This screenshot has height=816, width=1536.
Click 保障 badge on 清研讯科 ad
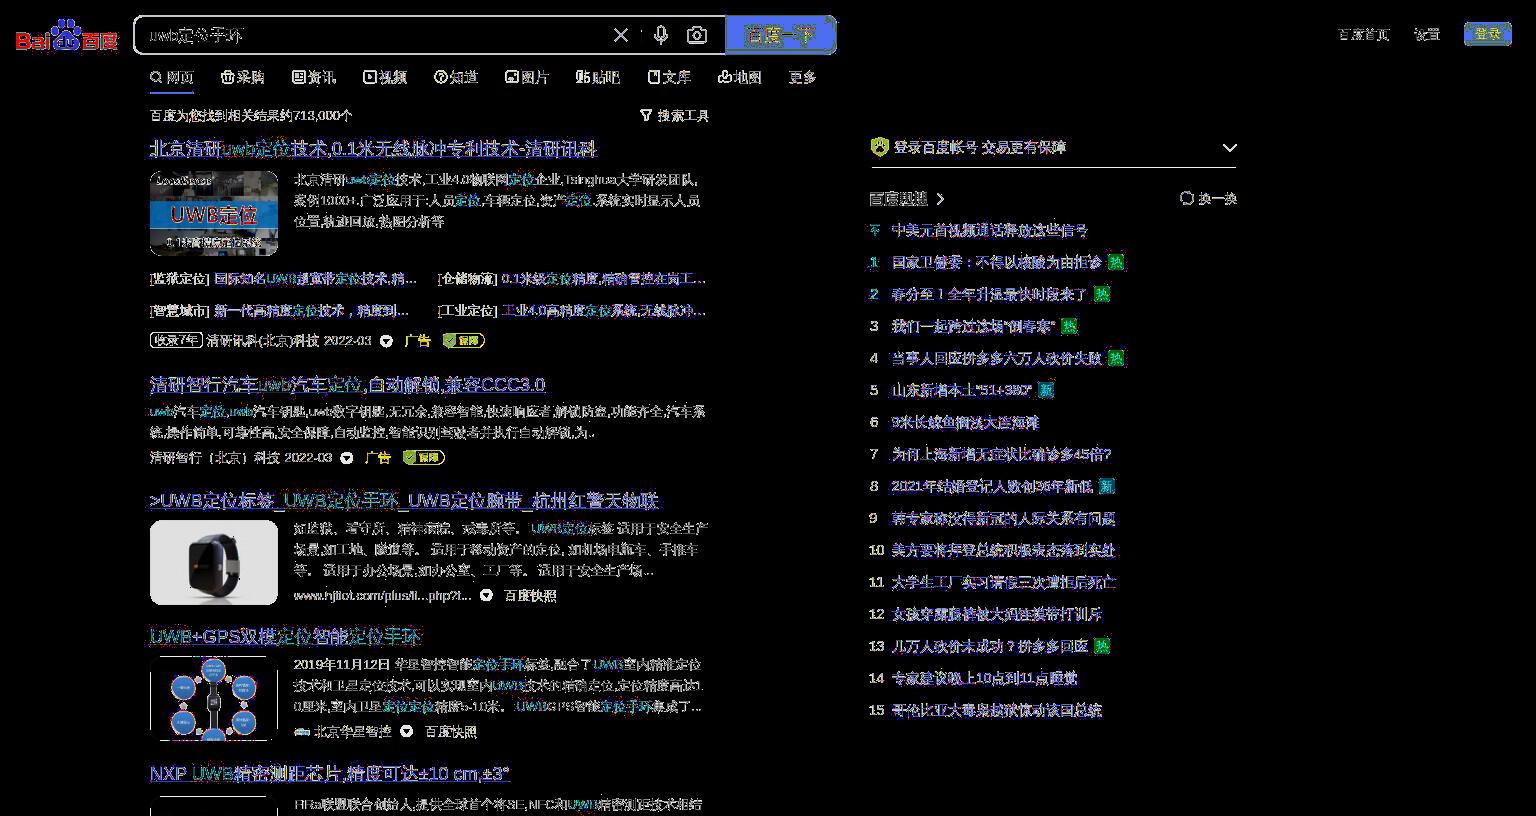pos(463,341)
